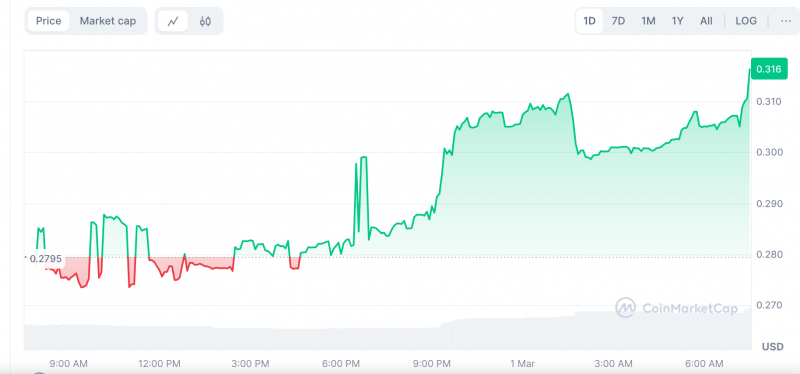Choose the 7D time range

[618, 21]
